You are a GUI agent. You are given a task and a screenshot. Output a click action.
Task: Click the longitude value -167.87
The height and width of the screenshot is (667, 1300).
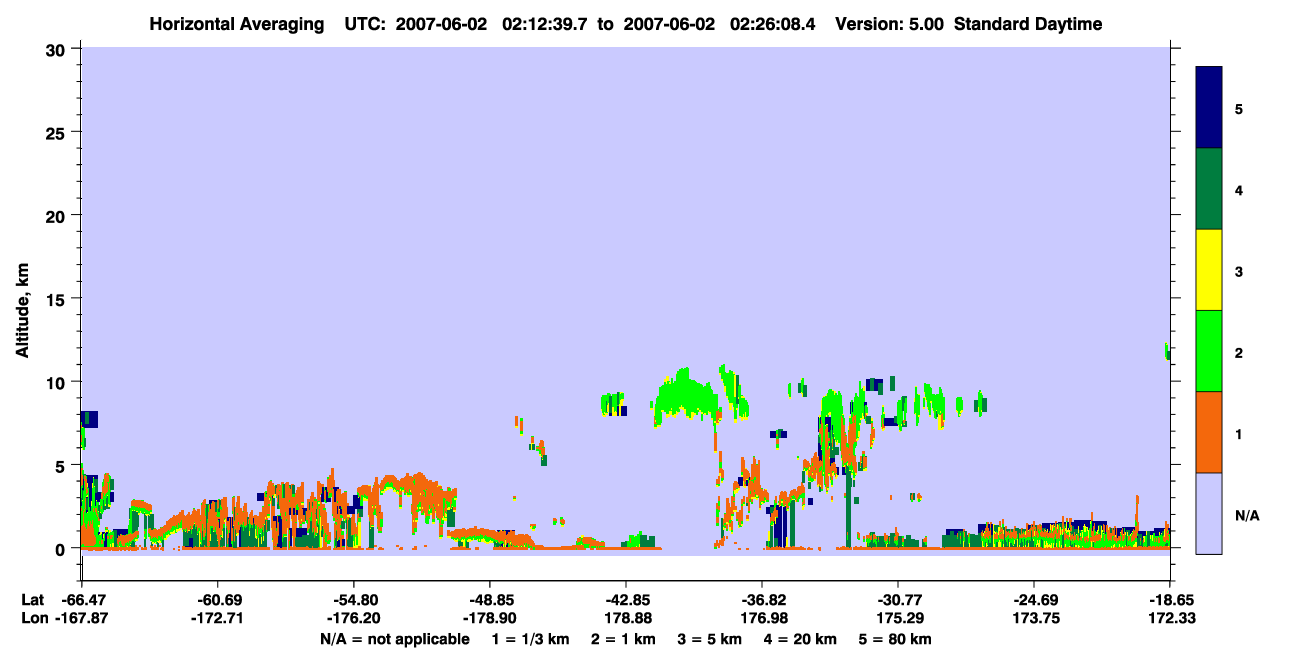coord(81,618)
